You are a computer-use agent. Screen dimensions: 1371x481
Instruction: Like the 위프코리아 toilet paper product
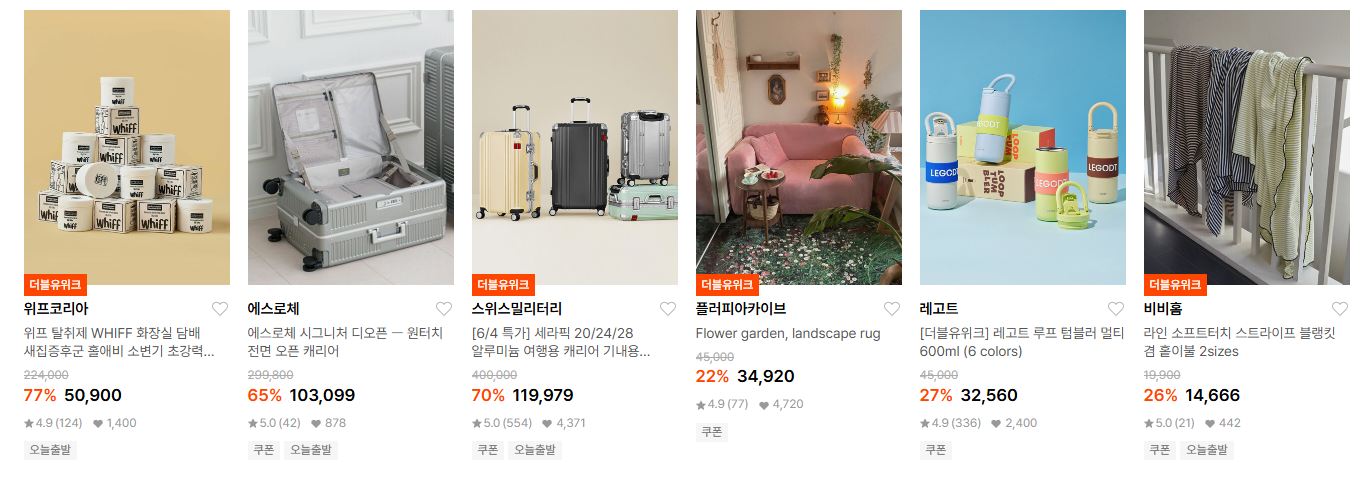click(x=220, y=309)
